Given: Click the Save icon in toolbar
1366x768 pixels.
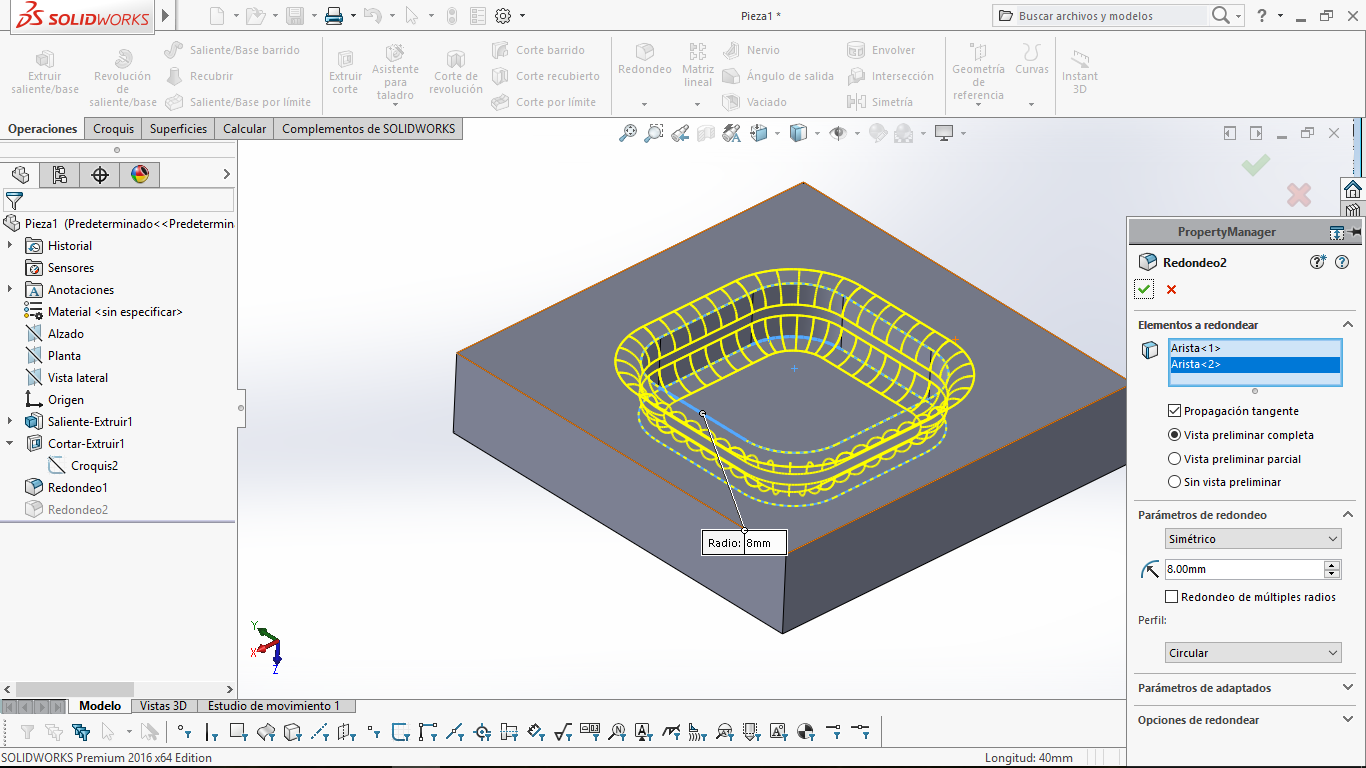Looking at the screenshot, I should pos(295,15).
